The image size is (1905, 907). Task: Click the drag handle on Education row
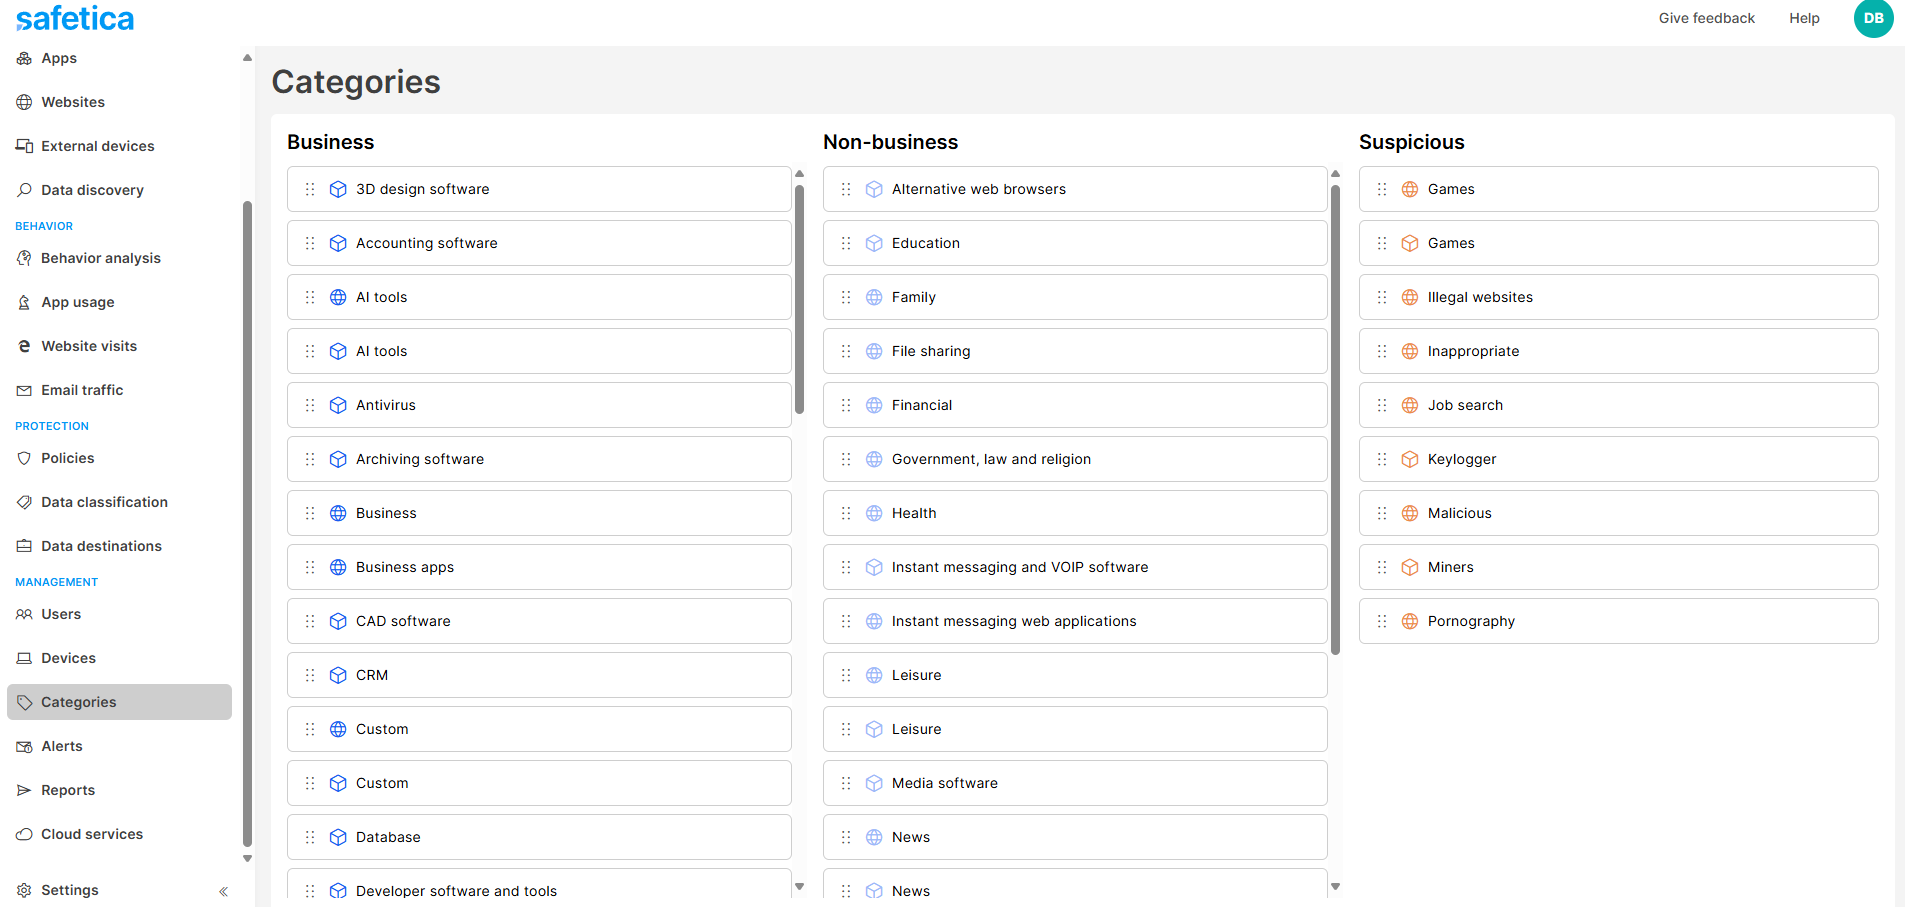pos(846,243)
